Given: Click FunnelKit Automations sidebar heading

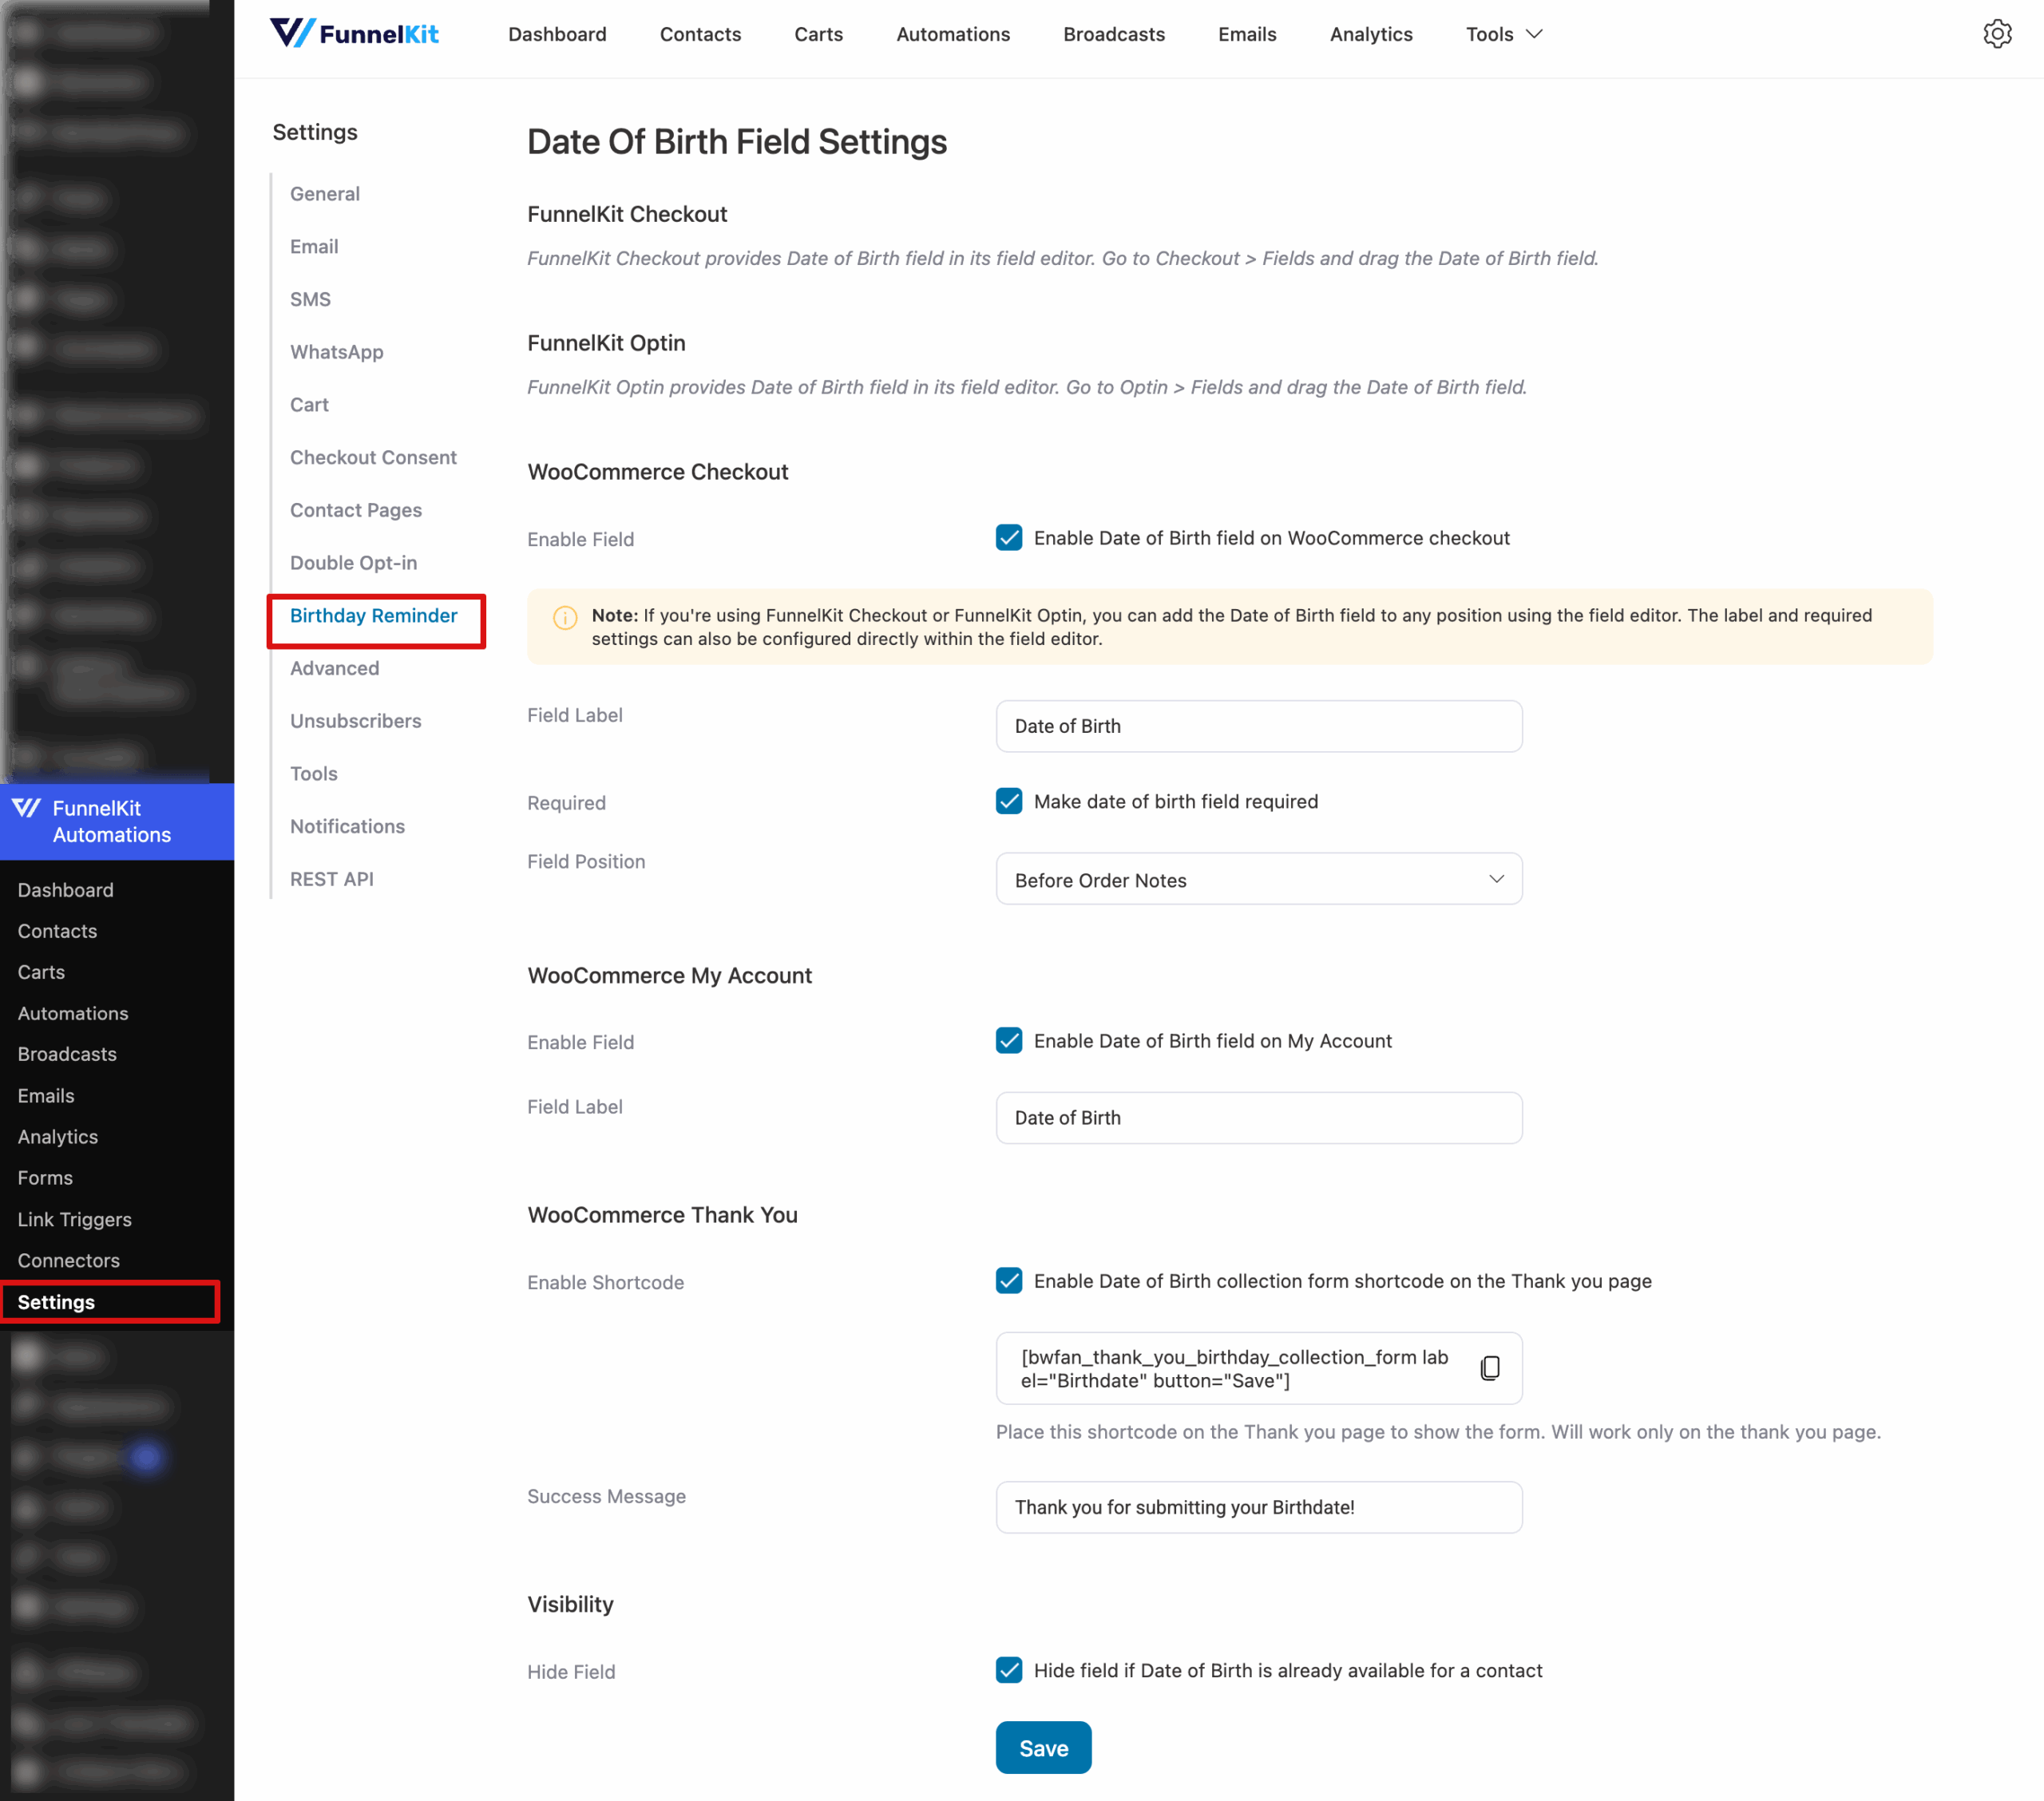Looking at the screenshot, I should [x=112, y=821].
